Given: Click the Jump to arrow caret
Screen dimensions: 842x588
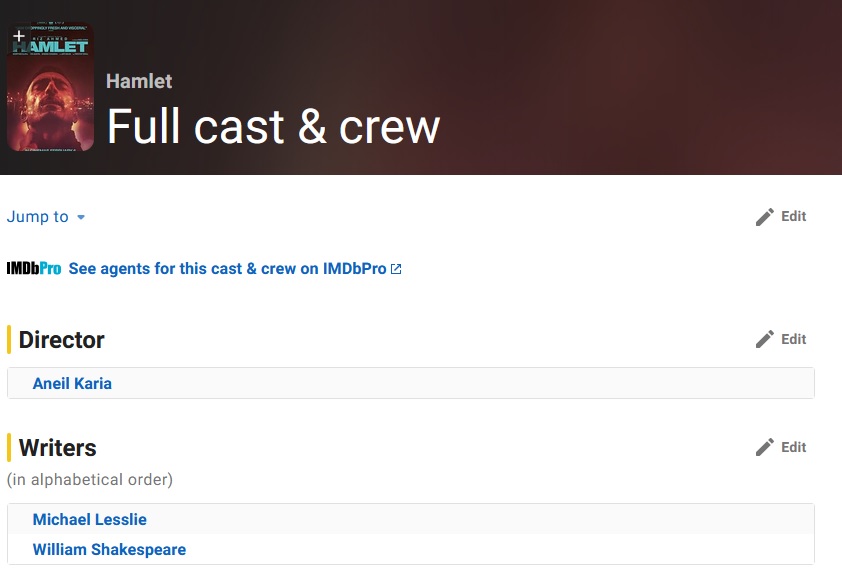Looking at the screenshot, I should pos(81,217).
